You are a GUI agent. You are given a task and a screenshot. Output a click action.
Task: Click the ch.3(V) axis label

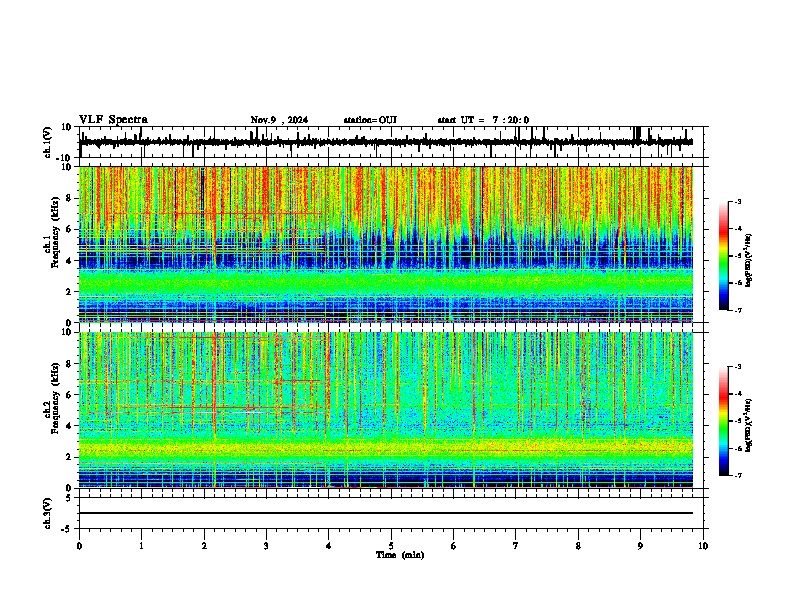click(x=48, y=513)
